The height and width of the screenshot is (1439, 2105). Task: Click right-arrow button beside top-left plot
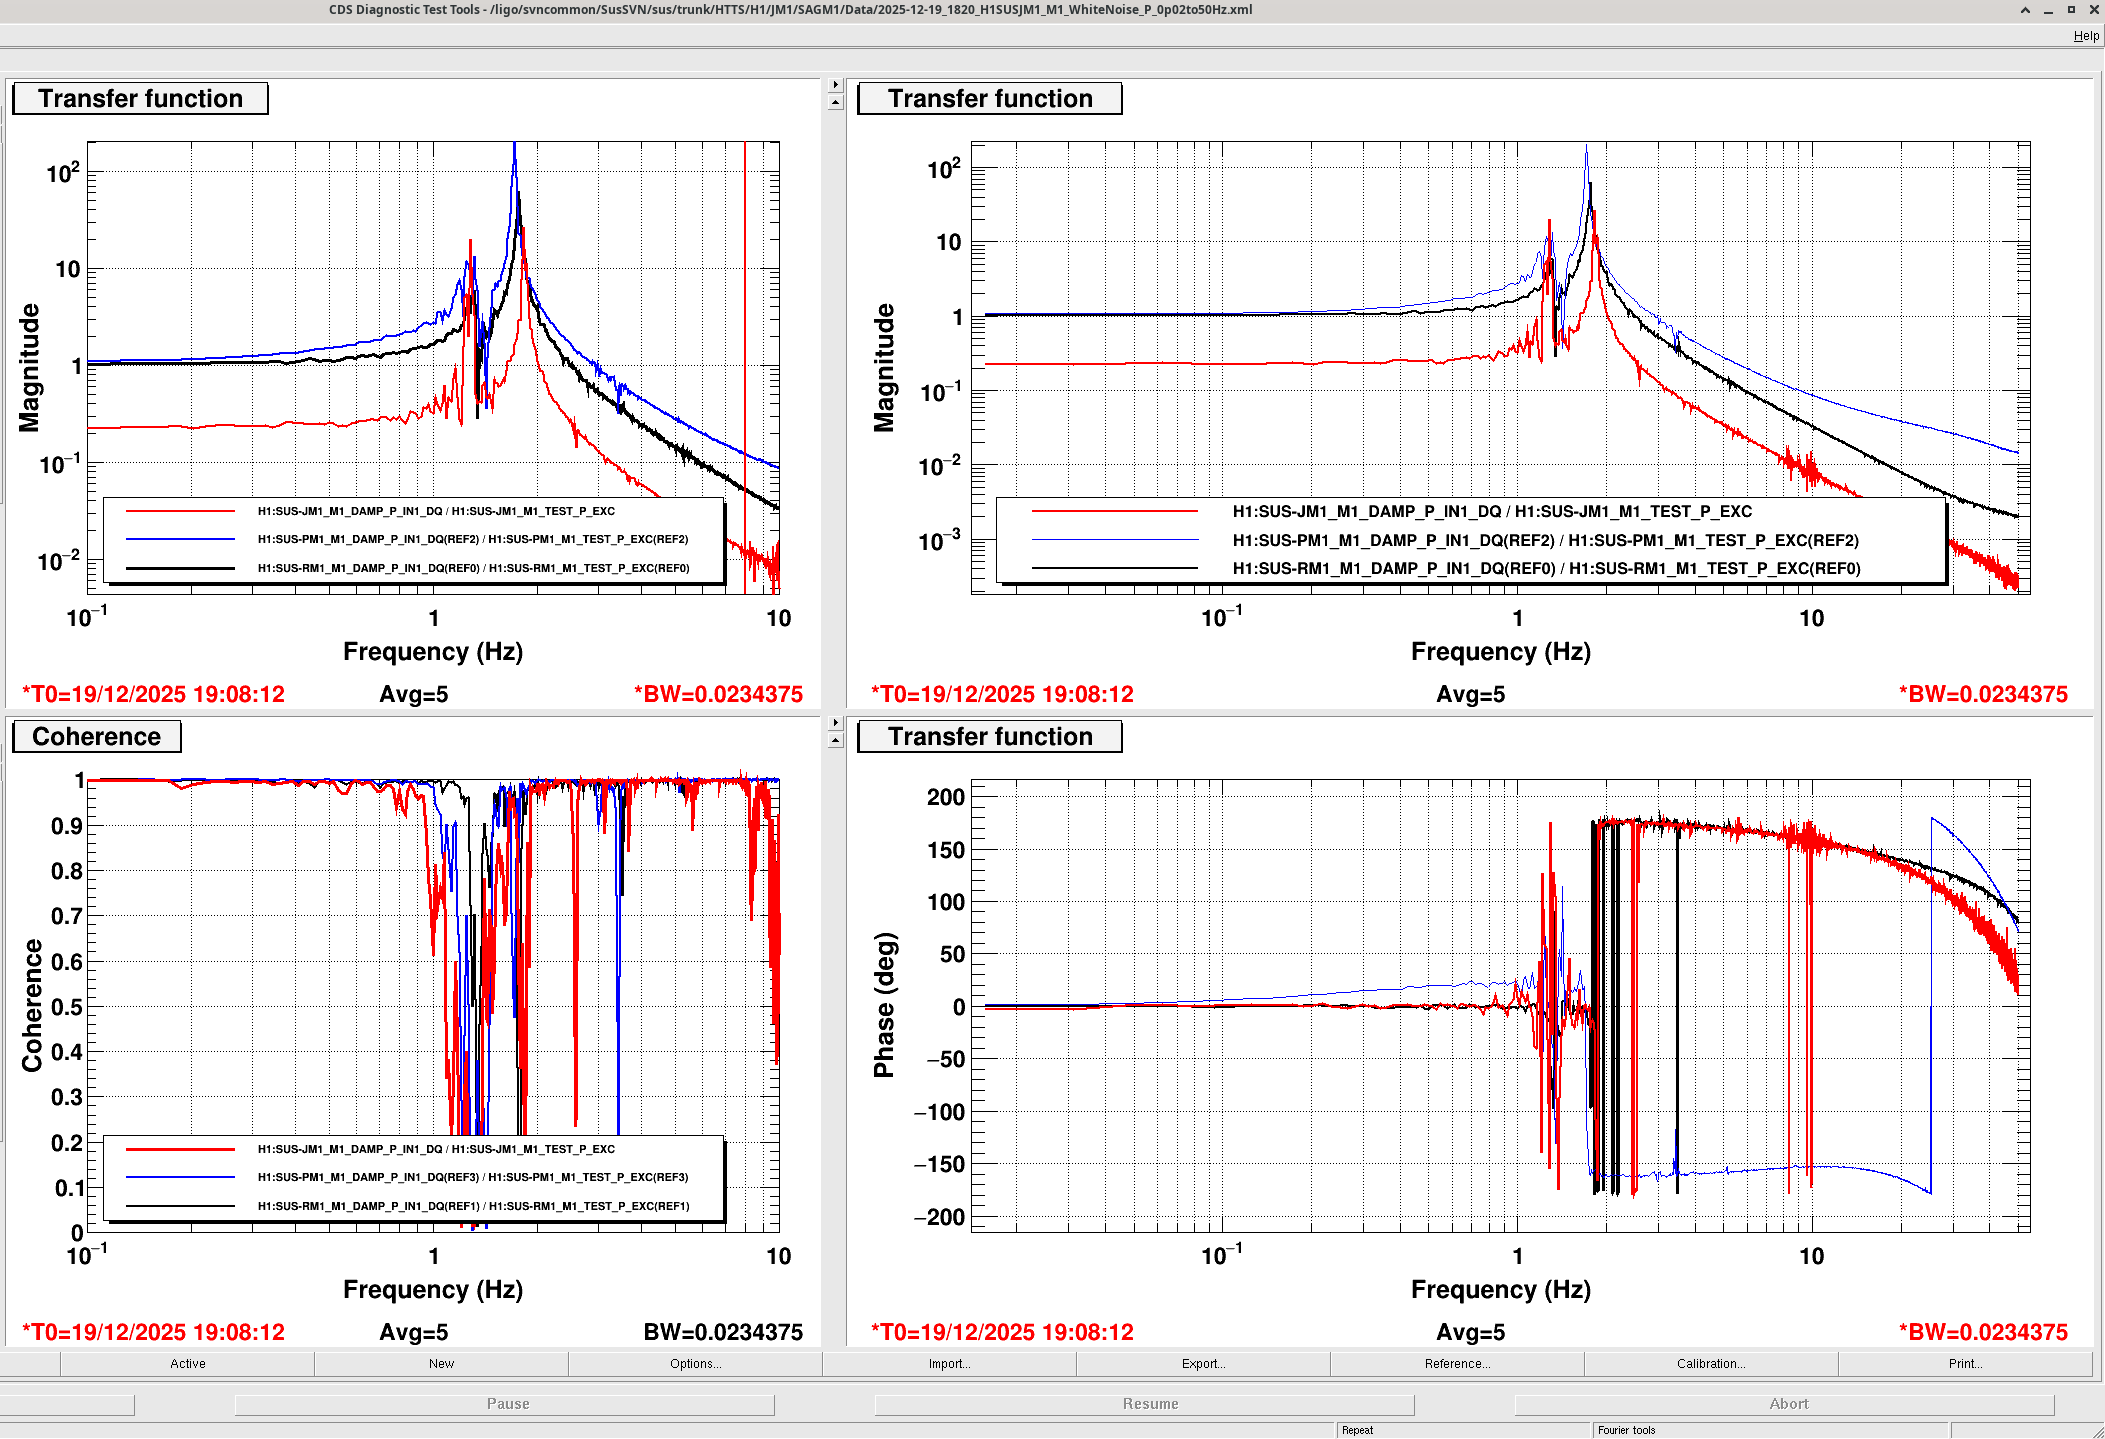[836, 85]
